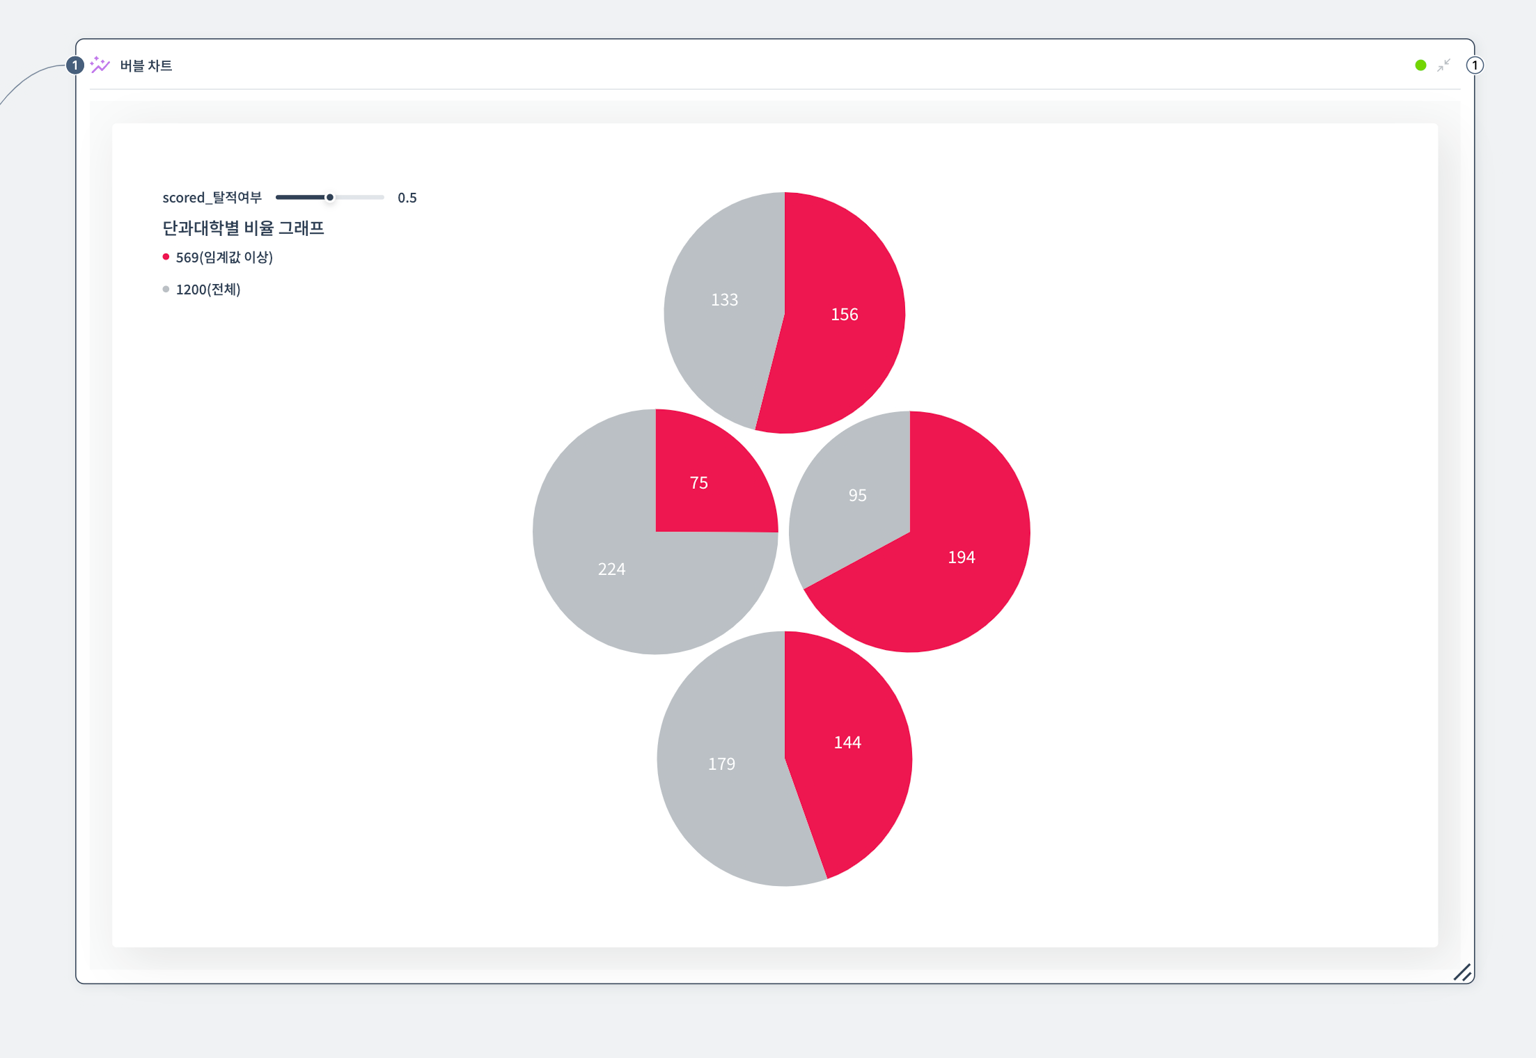
Task: Click the input port badge numbered 1
Action: tap(74, 65)
